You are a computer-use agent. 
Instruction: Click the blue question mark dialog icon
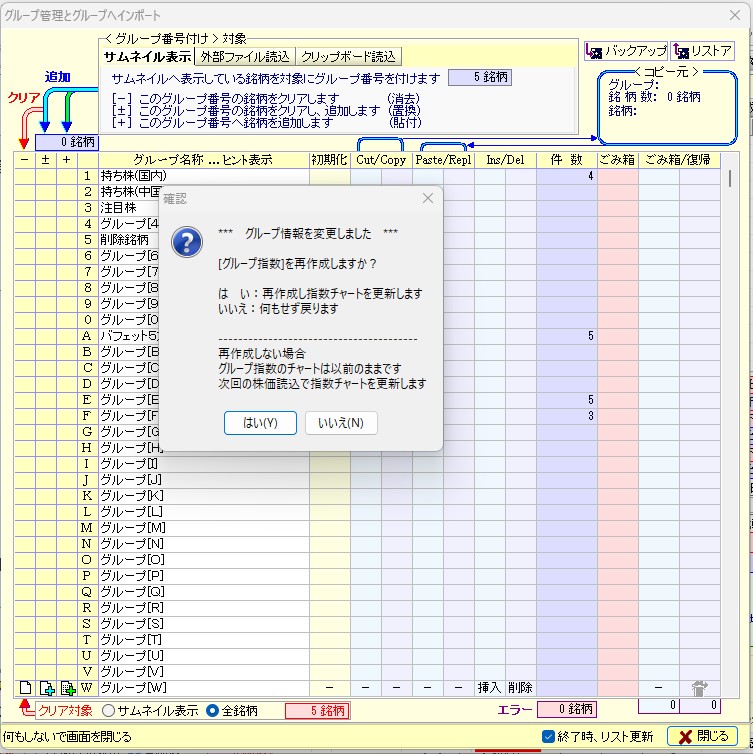[x=188, y=241]
